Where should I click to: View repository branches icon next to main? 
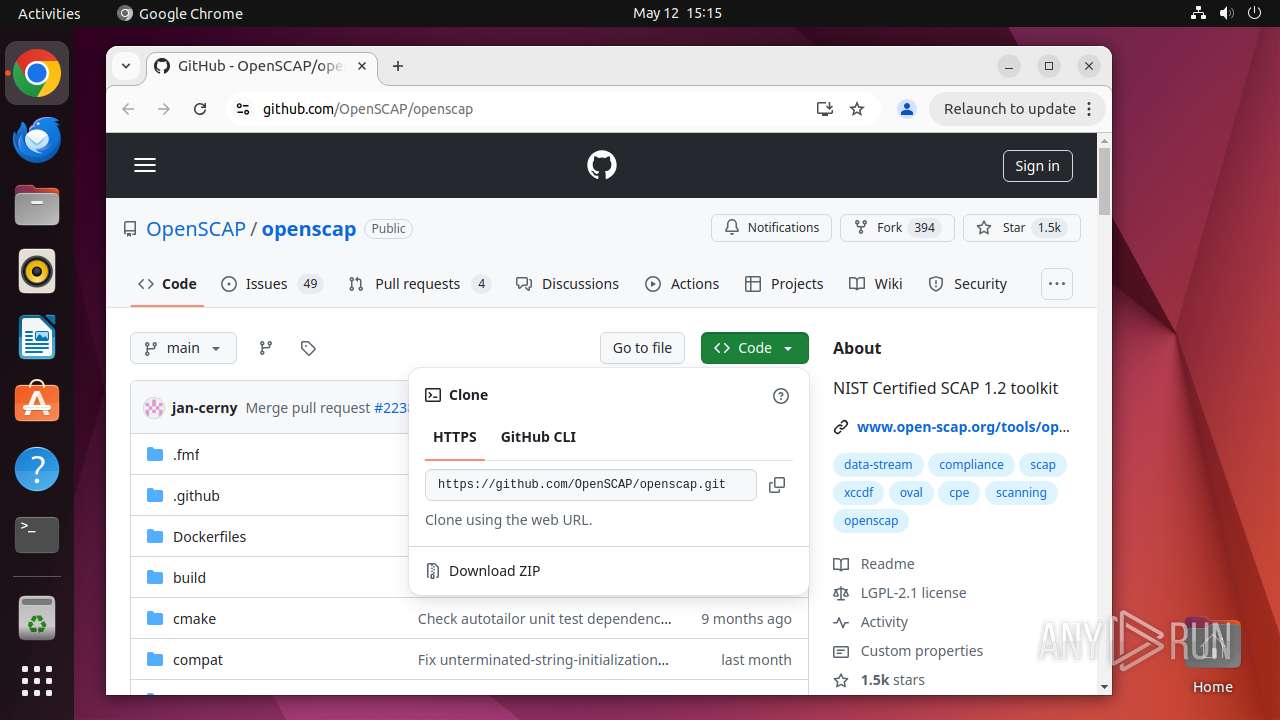[x=266, y=348]
